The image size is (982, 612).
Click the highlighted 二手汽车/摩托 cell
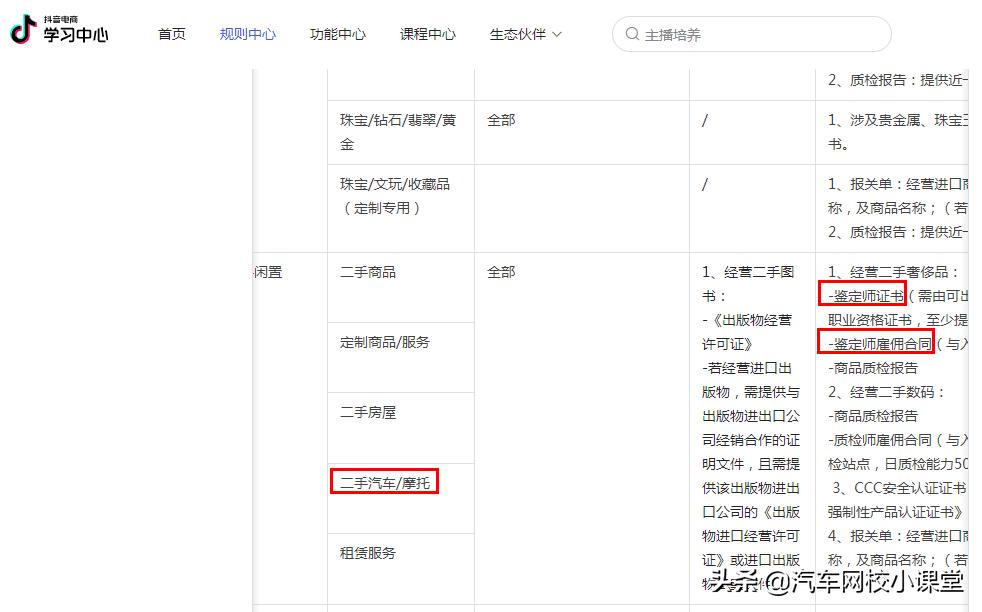(385, 481)
